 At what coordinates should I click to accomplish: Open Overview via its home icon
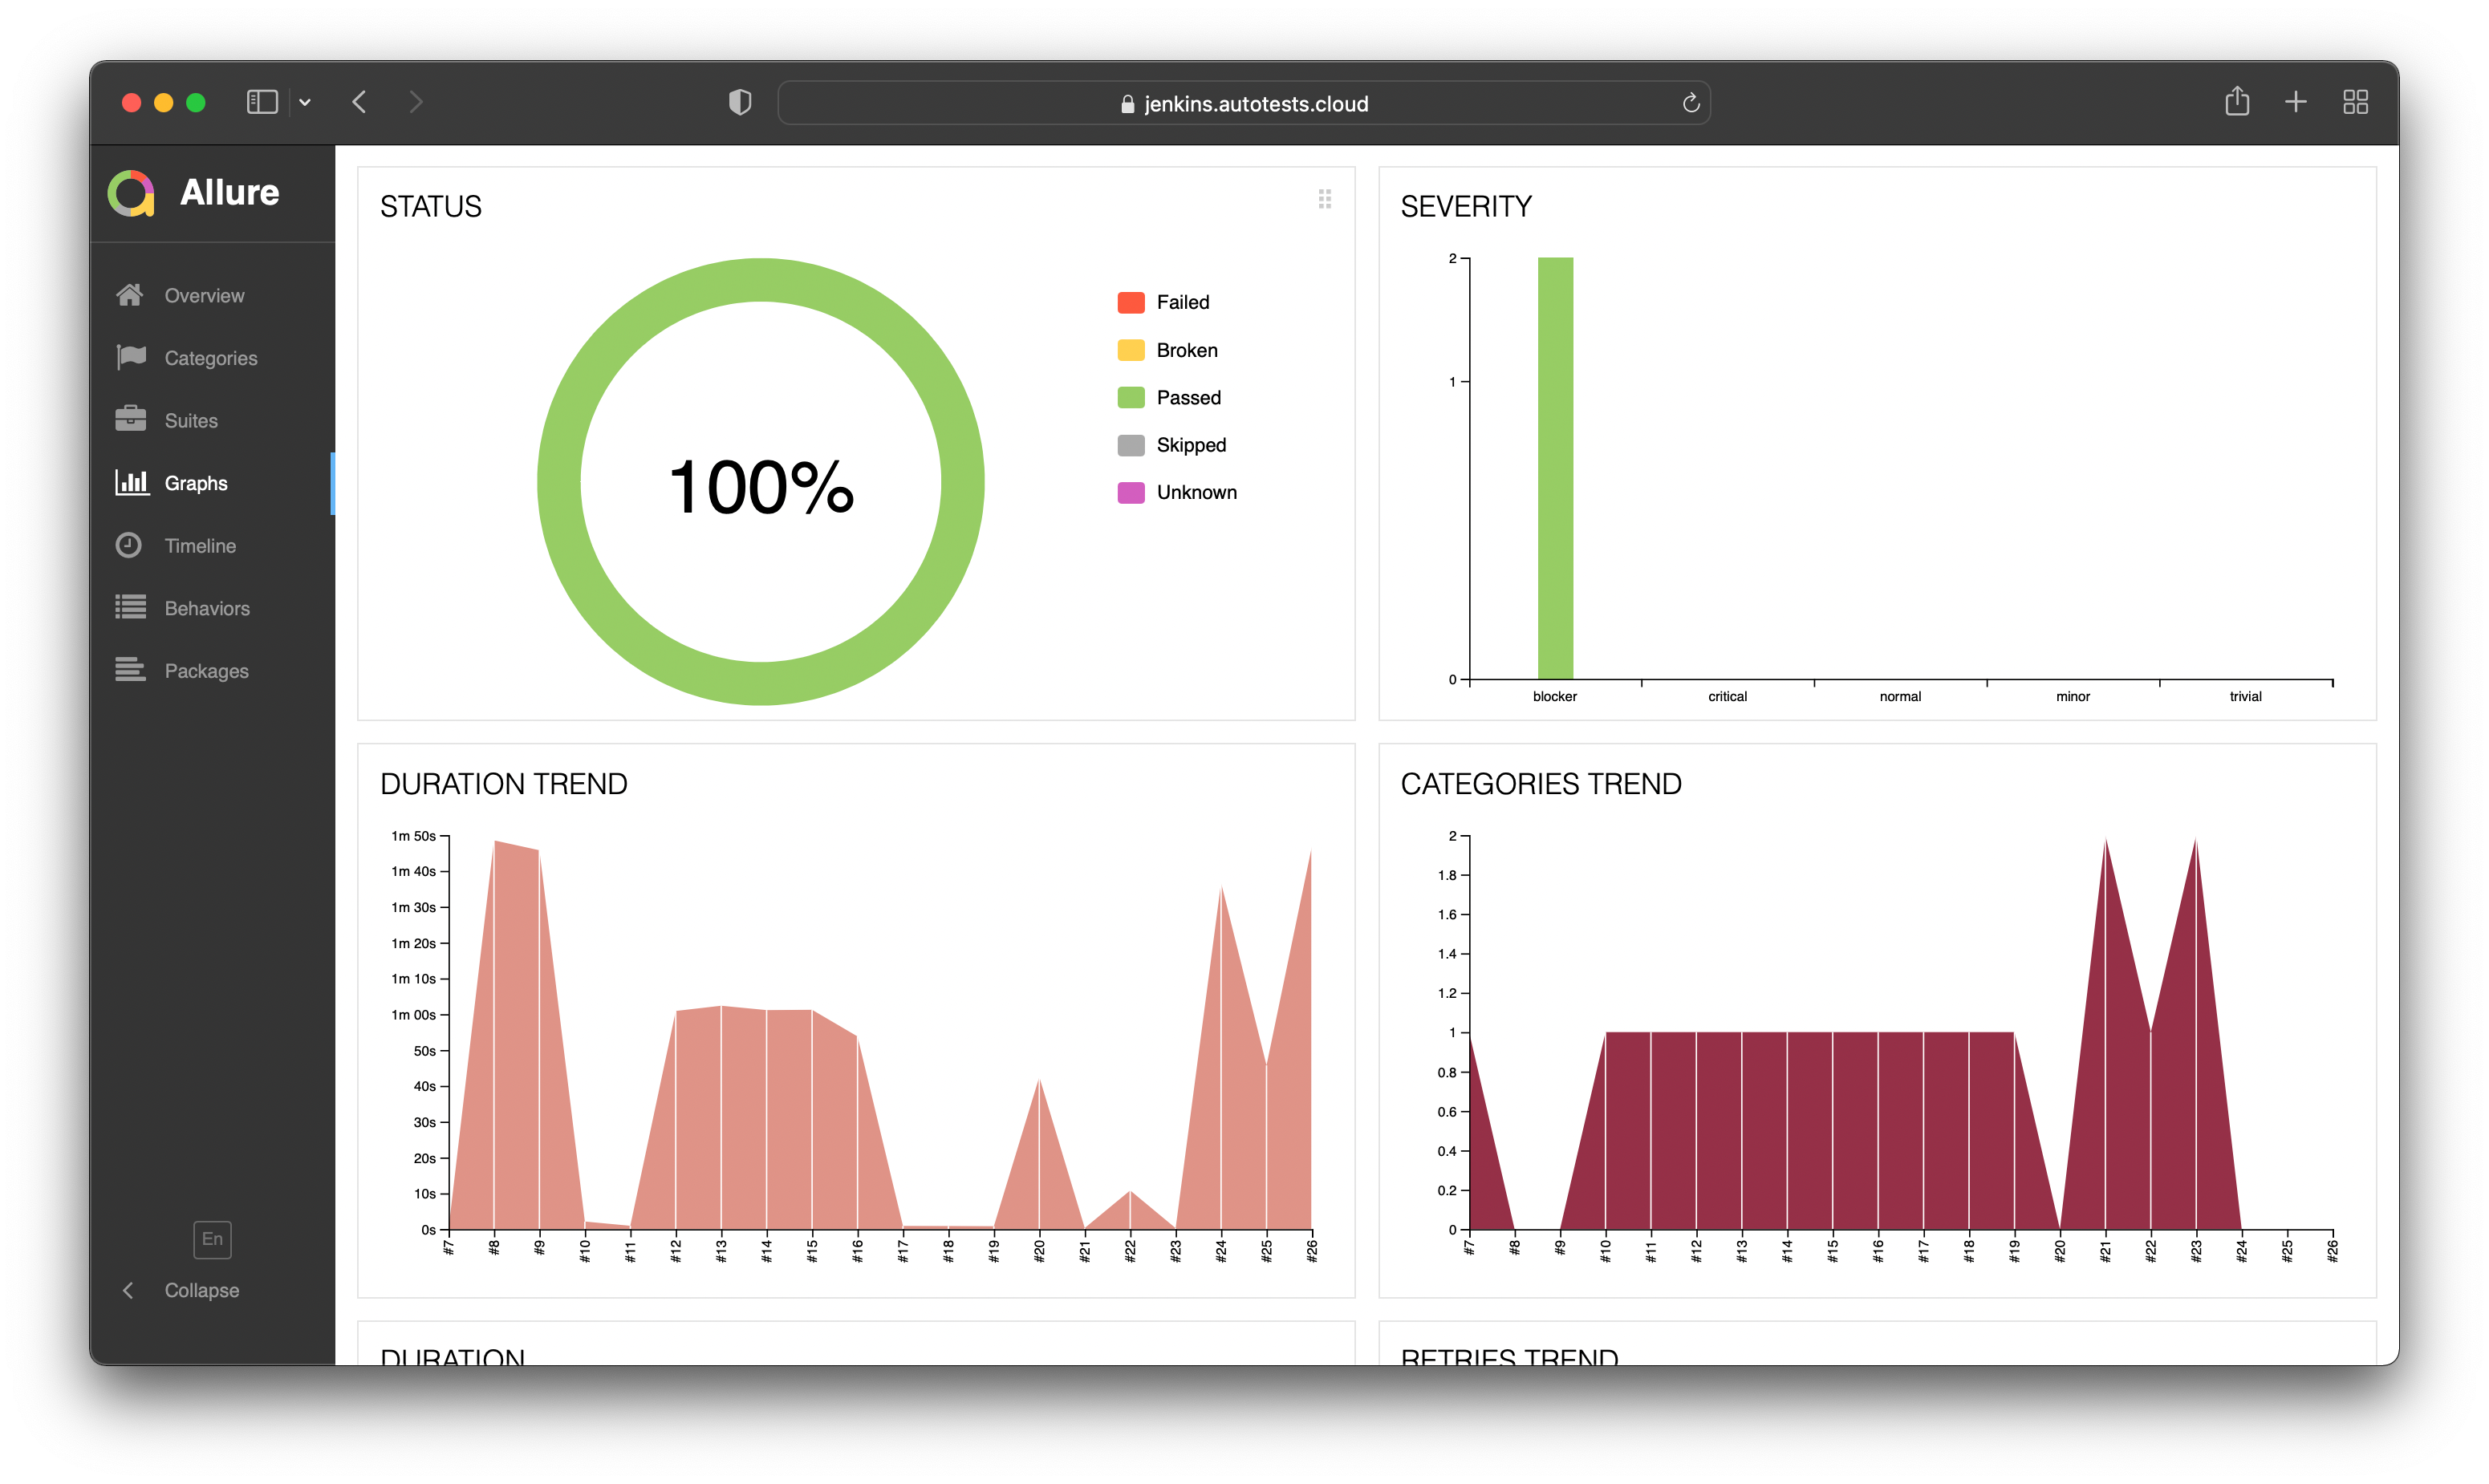130,295
